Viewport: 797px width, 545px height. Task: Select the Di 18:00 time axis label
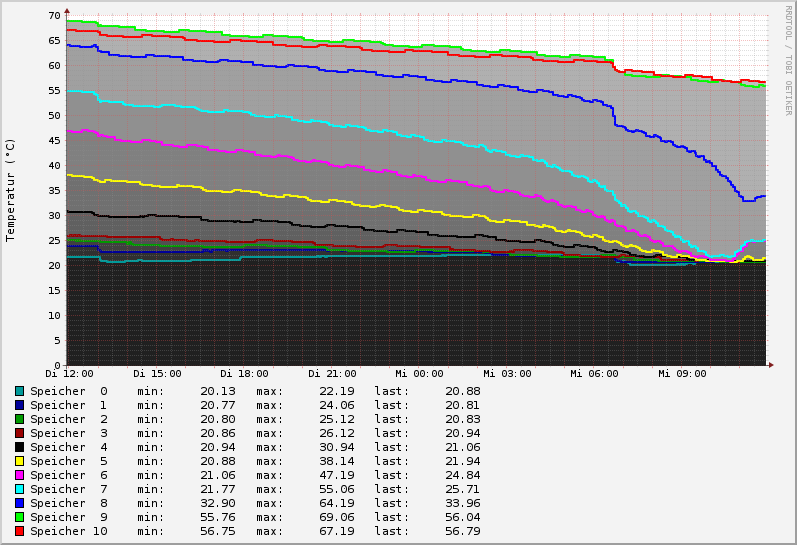pyautogui.click(x=243, y=374)
